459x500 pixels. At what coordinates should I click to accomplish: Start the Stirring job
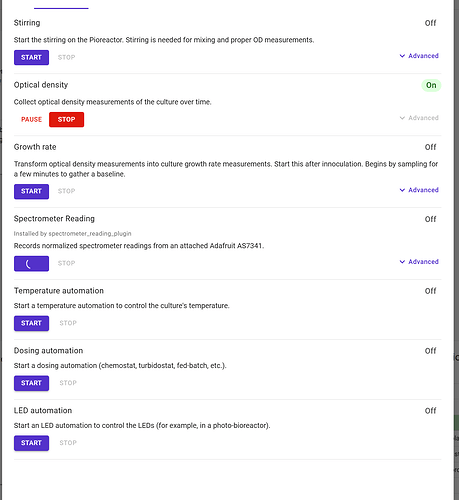coord(31,58)
